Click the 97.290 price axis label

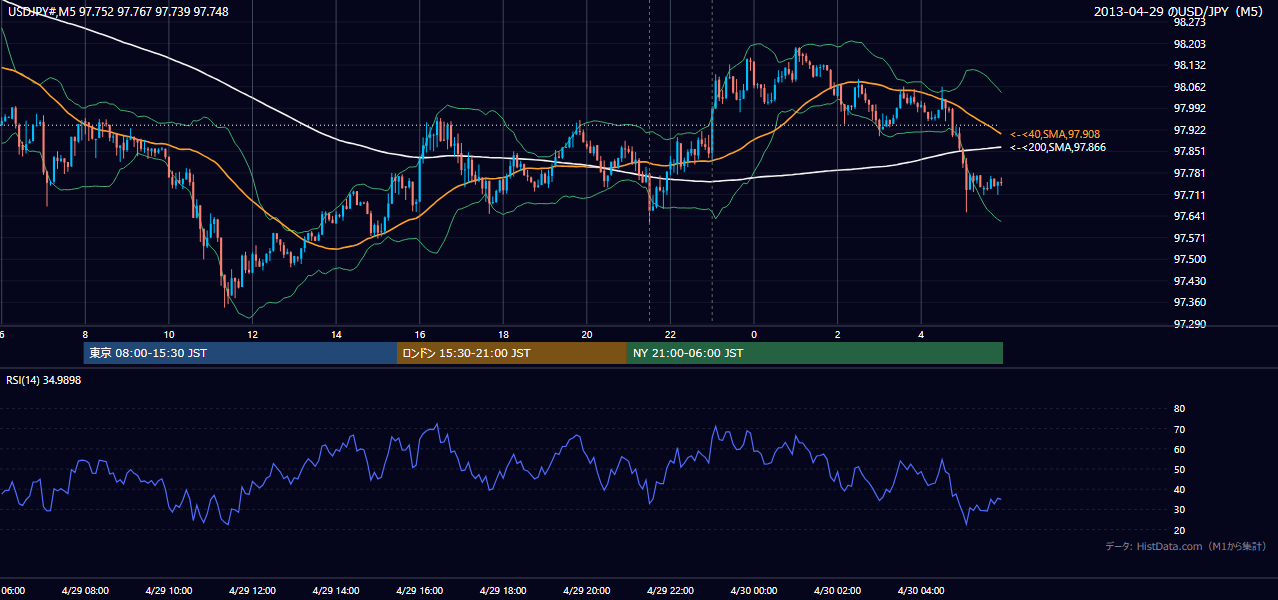point(1189,324)
